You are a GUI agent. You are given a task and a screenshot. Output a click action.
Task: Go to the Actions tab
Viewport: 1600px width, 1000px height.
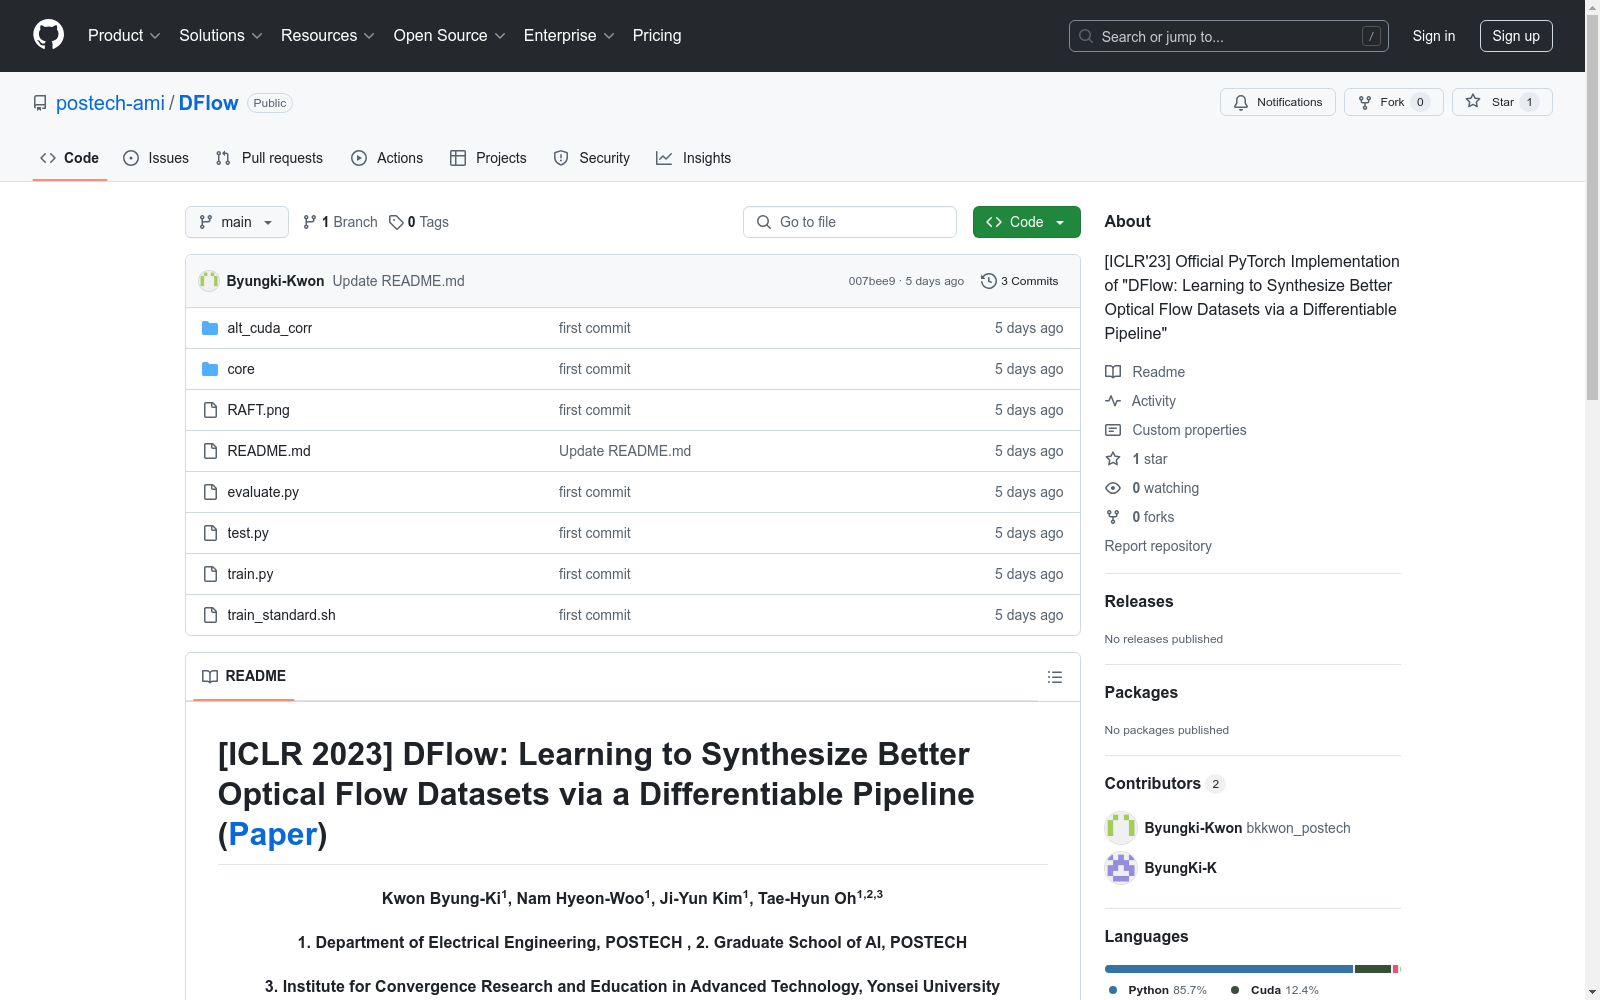pyautogui.click(x=387, y=158)
